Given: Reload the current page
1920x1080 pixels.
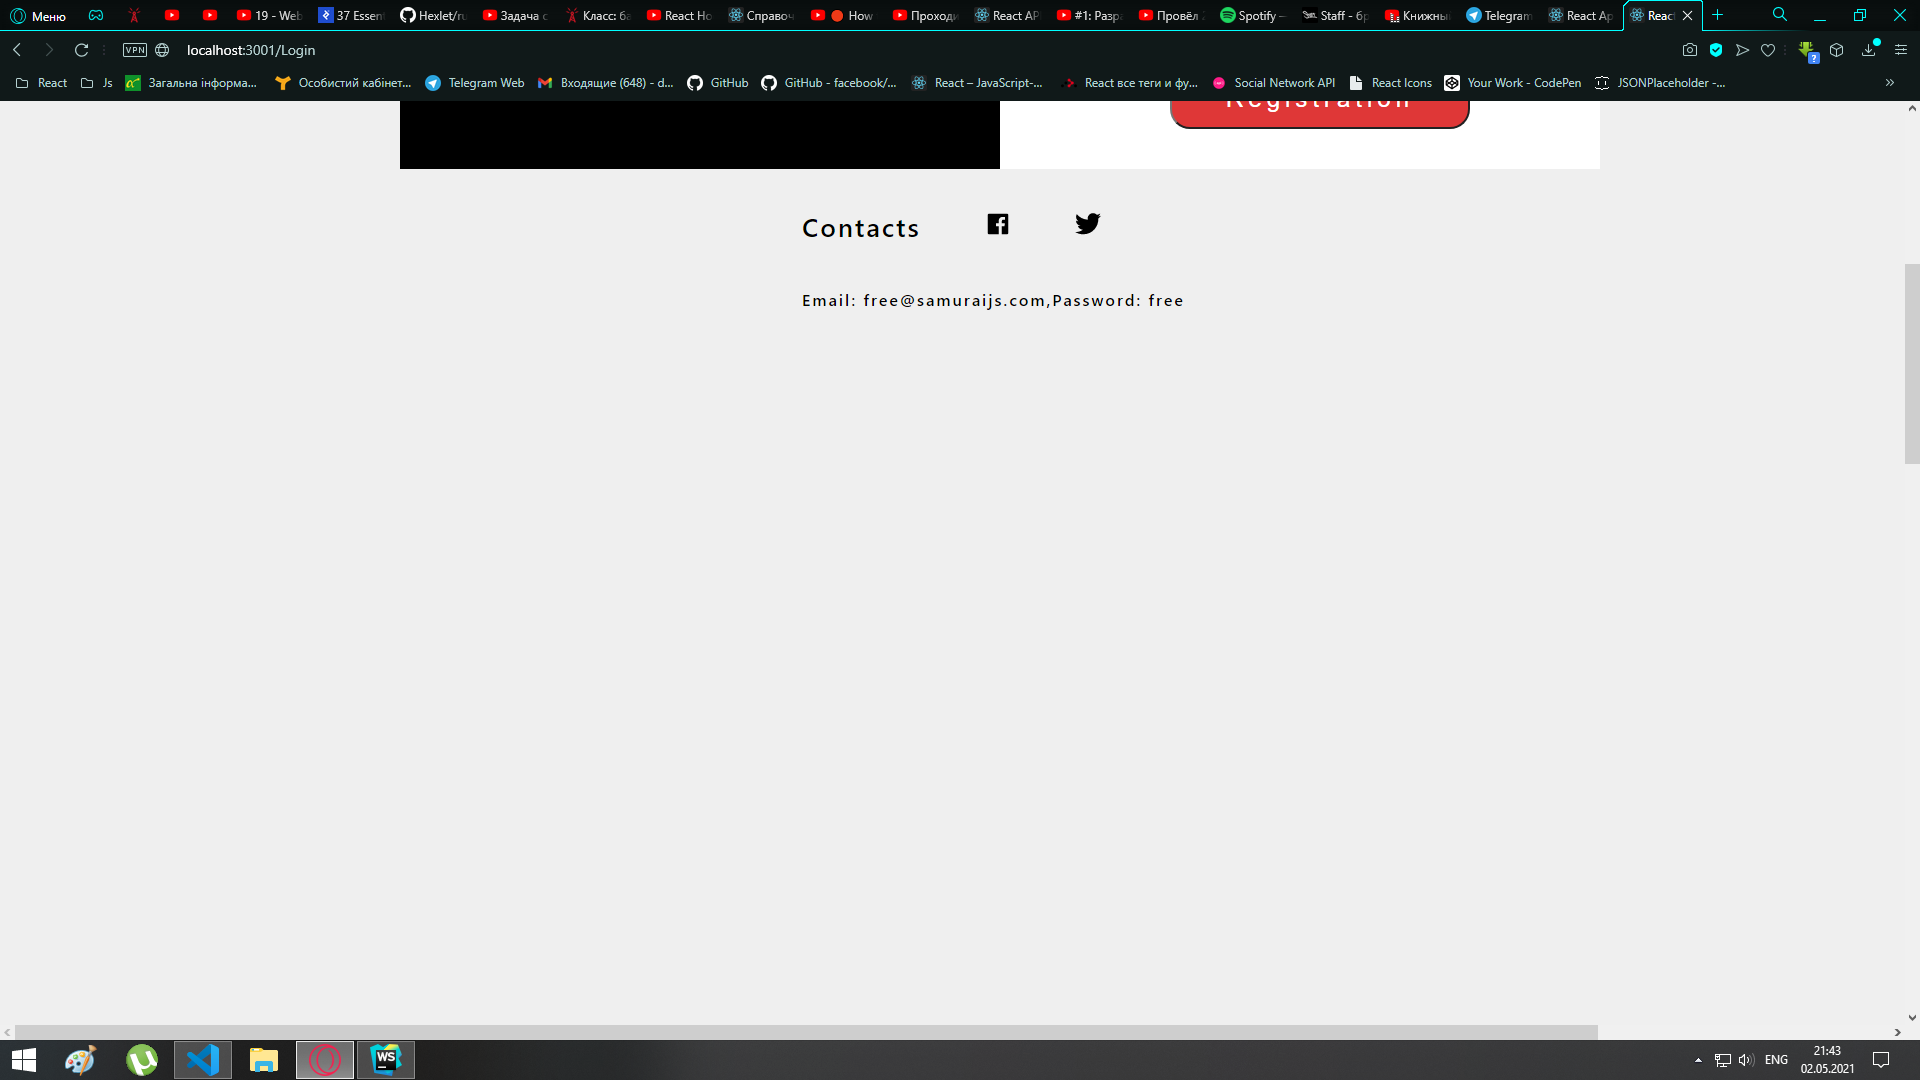Looking at the screenshot, I should click(81, 50).
